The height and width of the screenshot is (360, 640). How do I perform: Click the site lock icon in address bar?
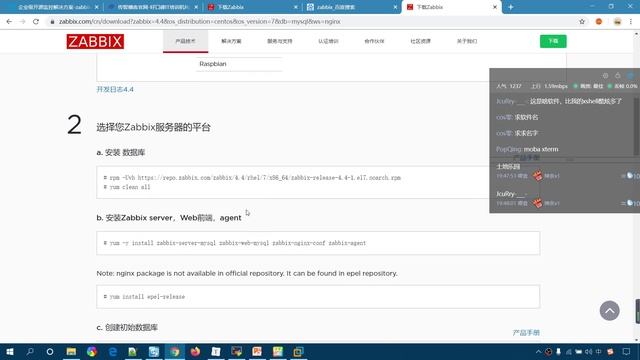pyautogui.click(x=52, y=22)
